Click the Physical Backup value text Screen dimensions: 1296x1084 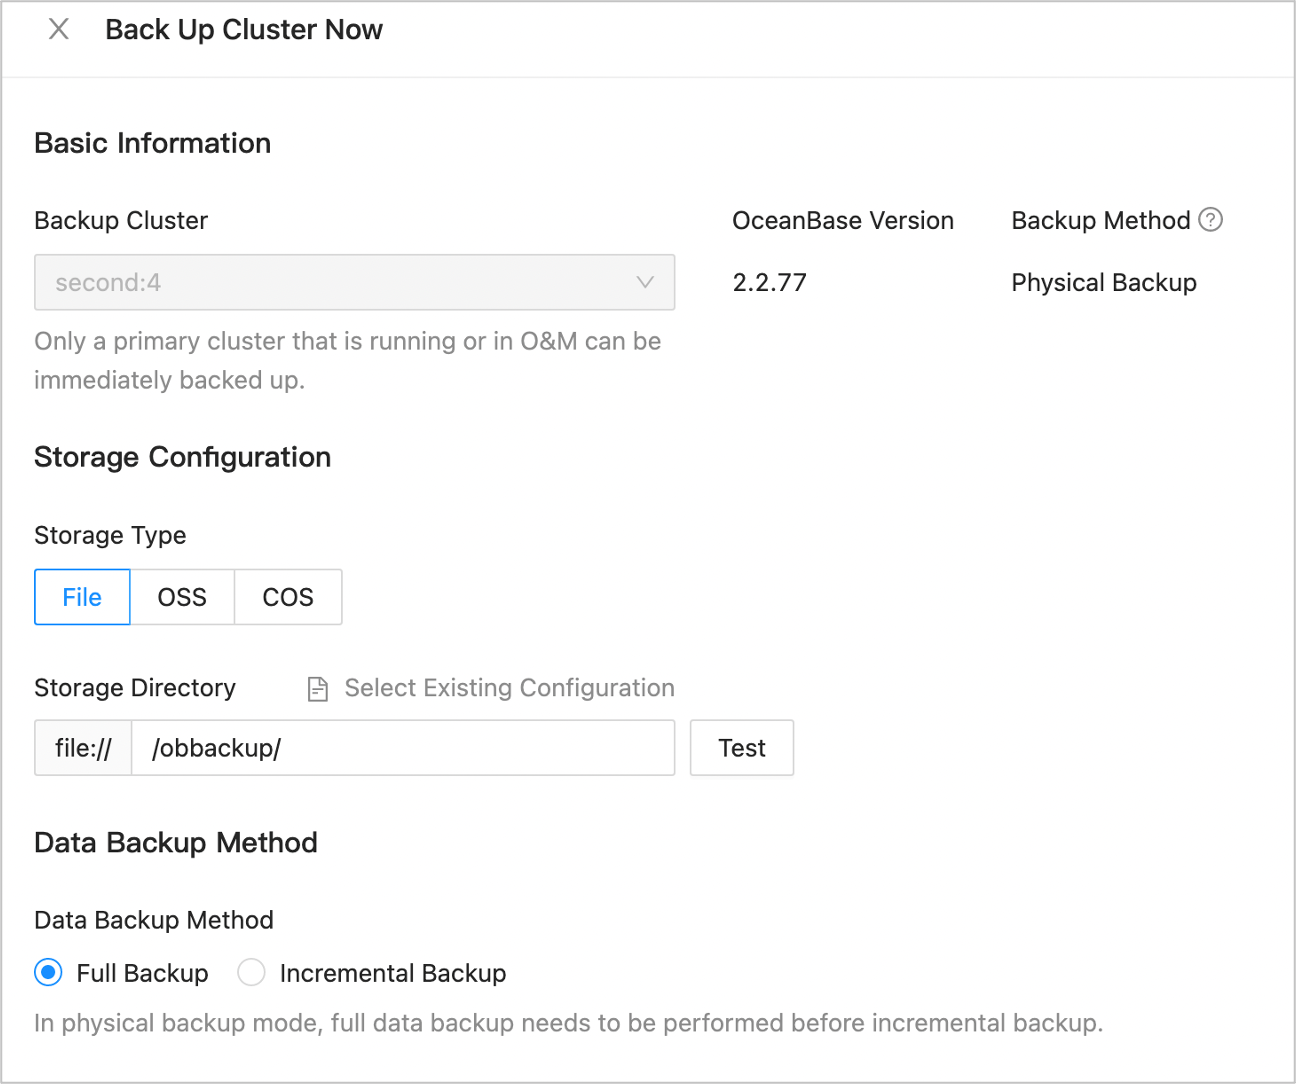click(1103, 283)
